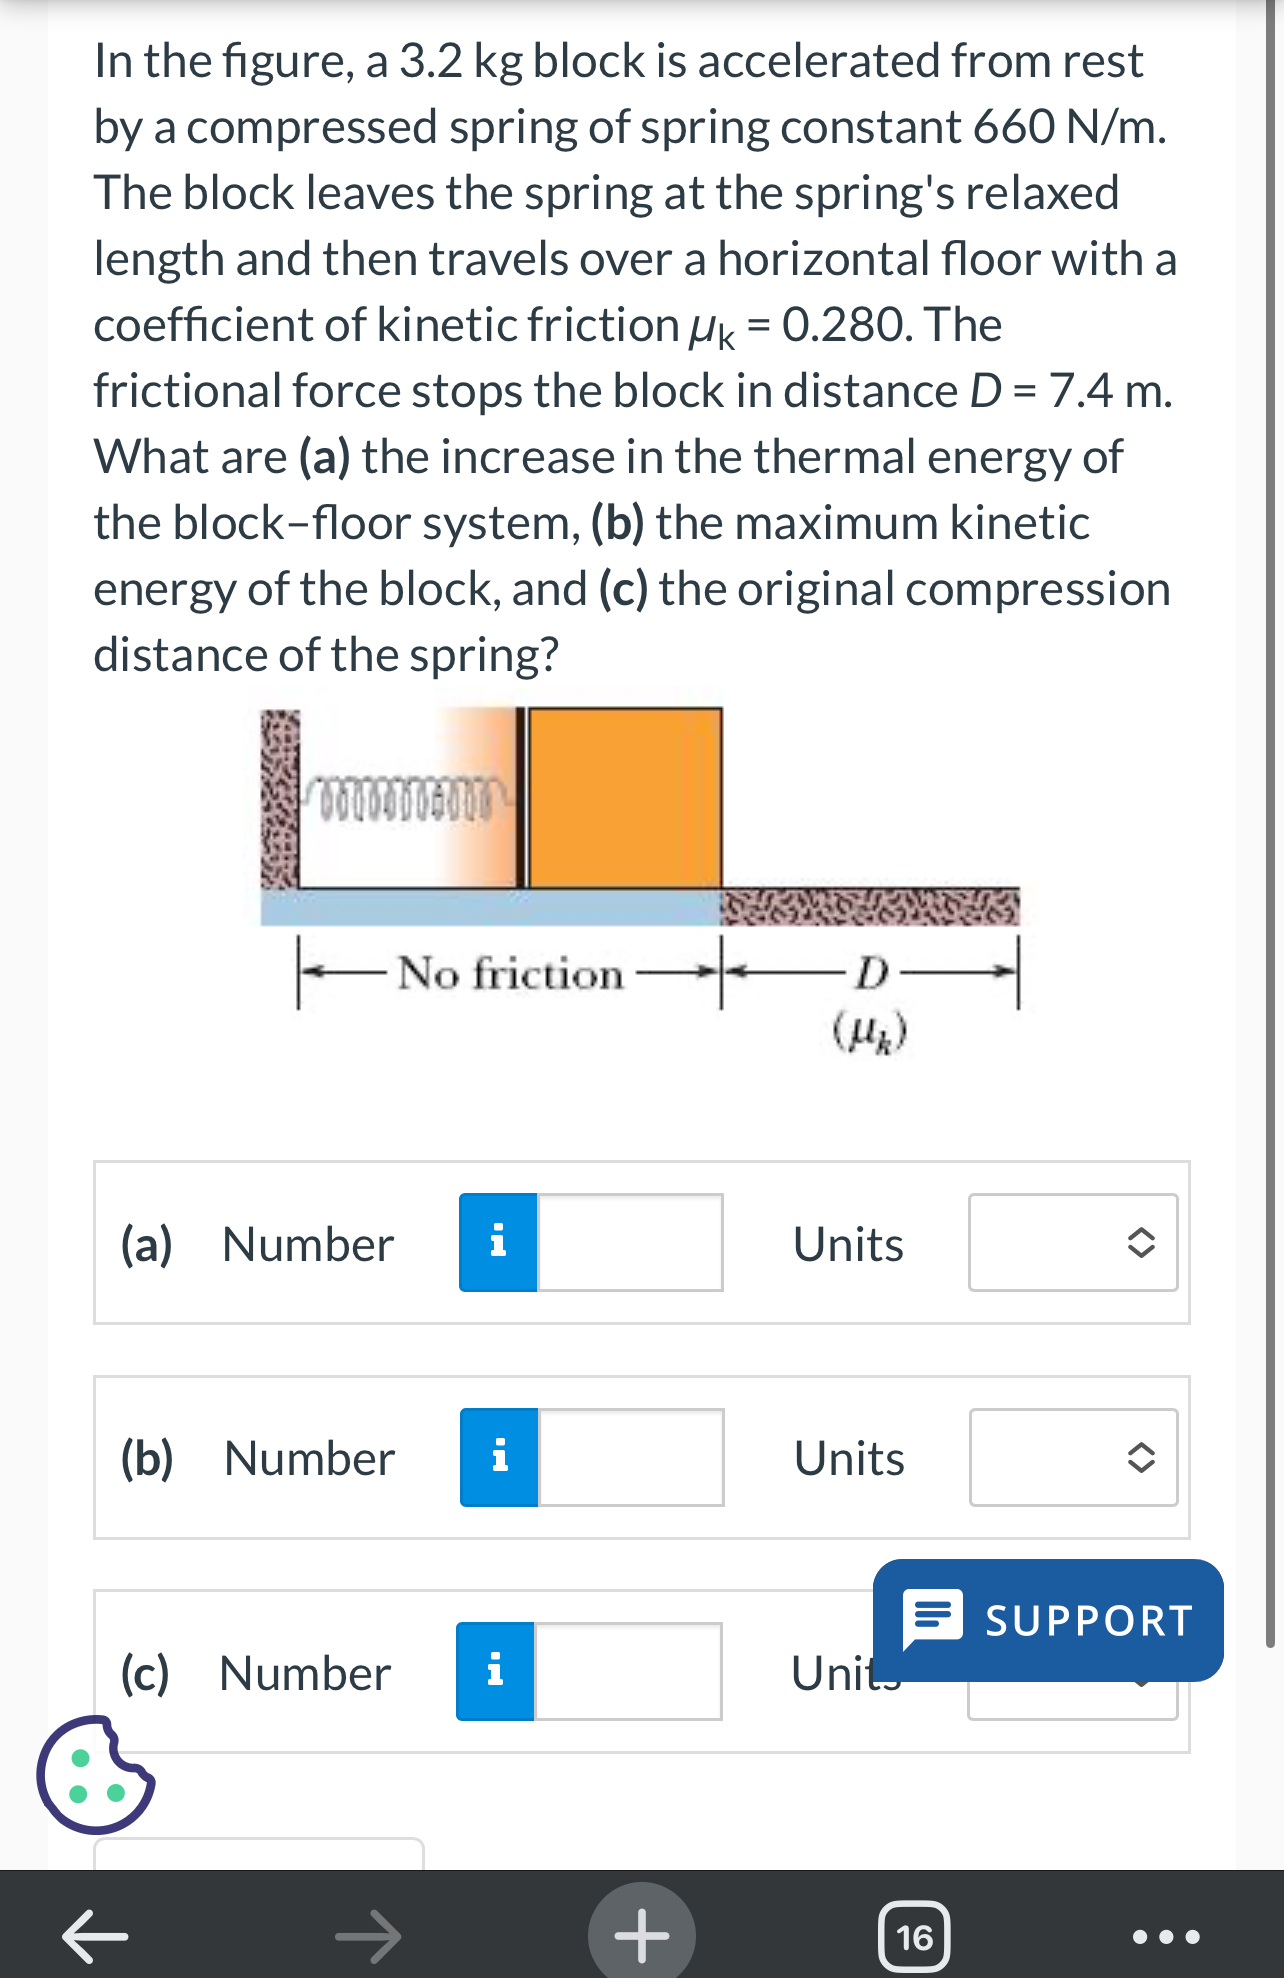Click inside the answer field for part (c)
The image size is (1284, 1978).
(630, 1672)
